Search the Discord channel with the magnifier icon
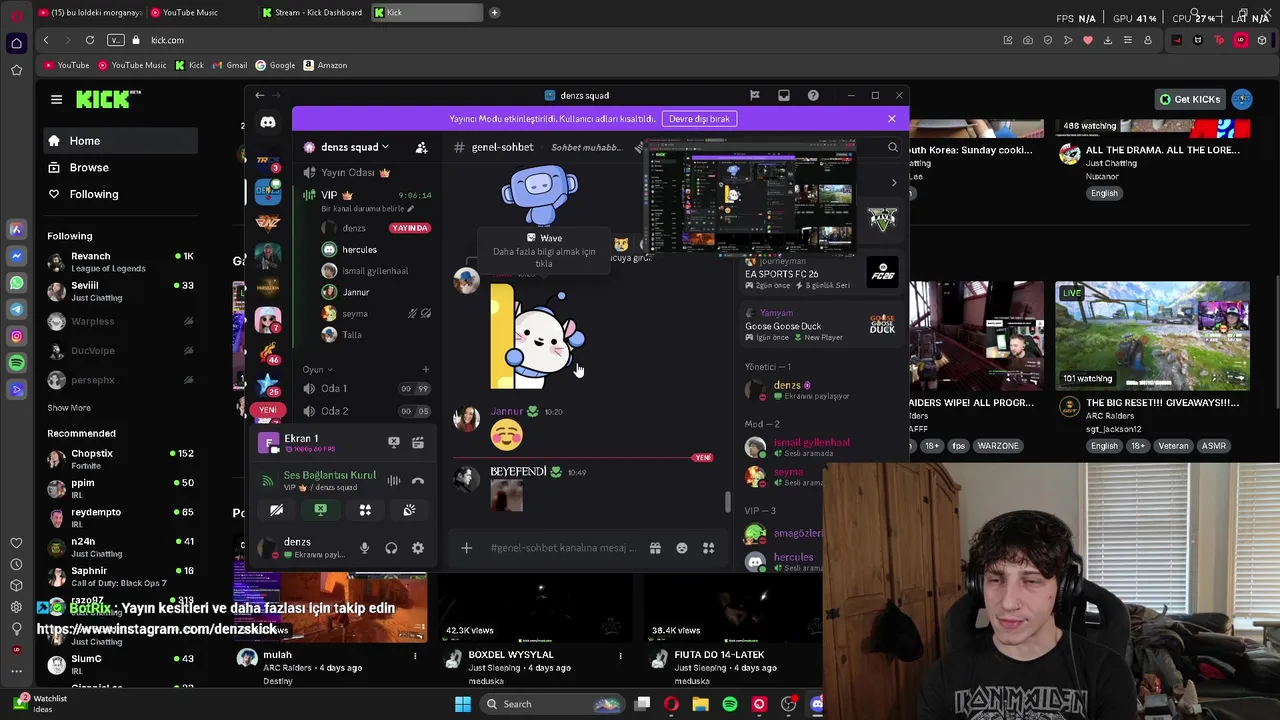 [893, 147]
